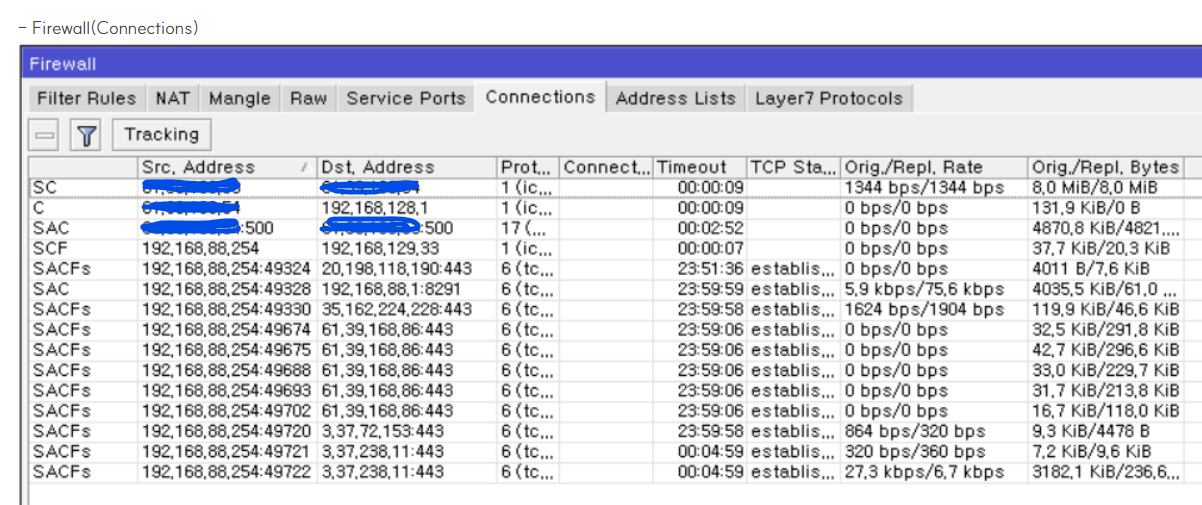Switch to Address Lists tab
This screenshot has height=505, width=1202.
tap(675, 98)
